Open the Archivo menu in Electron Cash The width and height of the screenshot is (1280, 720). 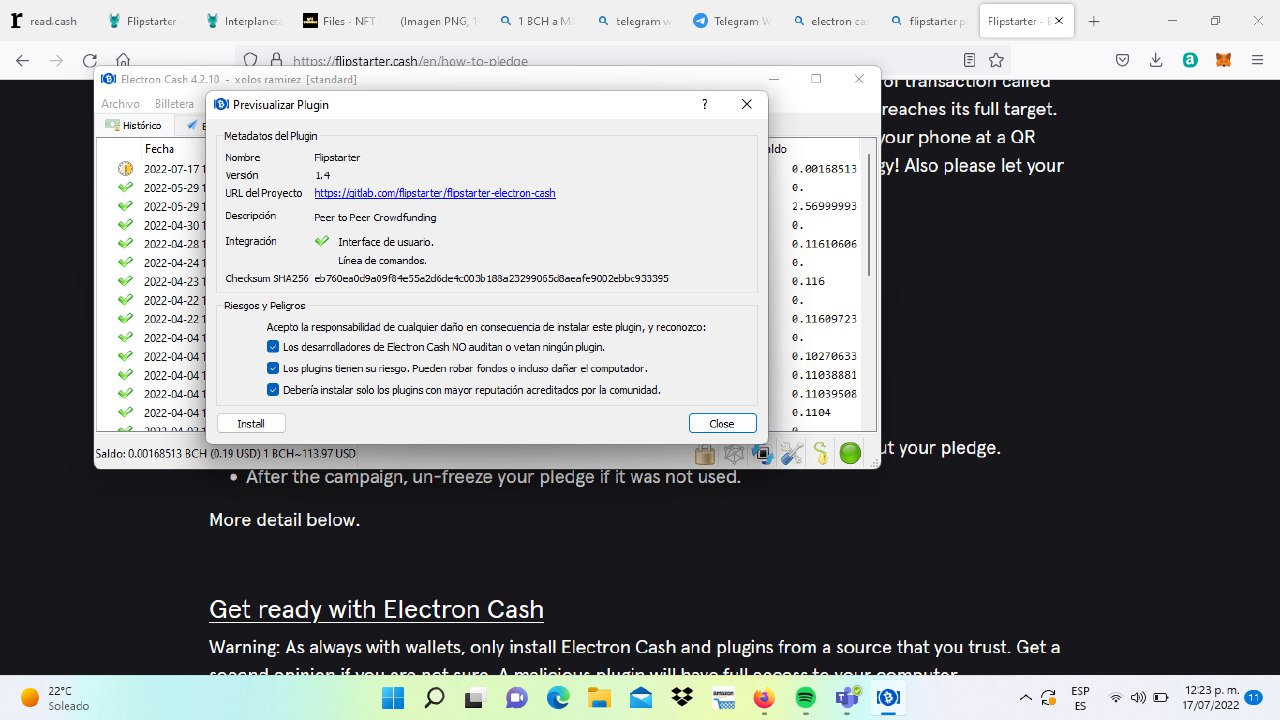point(121,104)
